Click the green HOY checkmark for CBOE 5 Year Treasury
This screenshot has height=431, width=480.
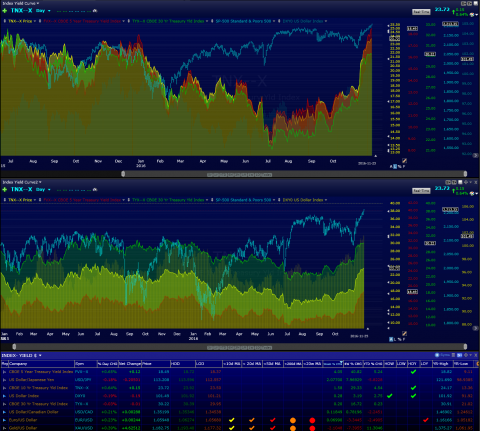(x=413, y=372)
